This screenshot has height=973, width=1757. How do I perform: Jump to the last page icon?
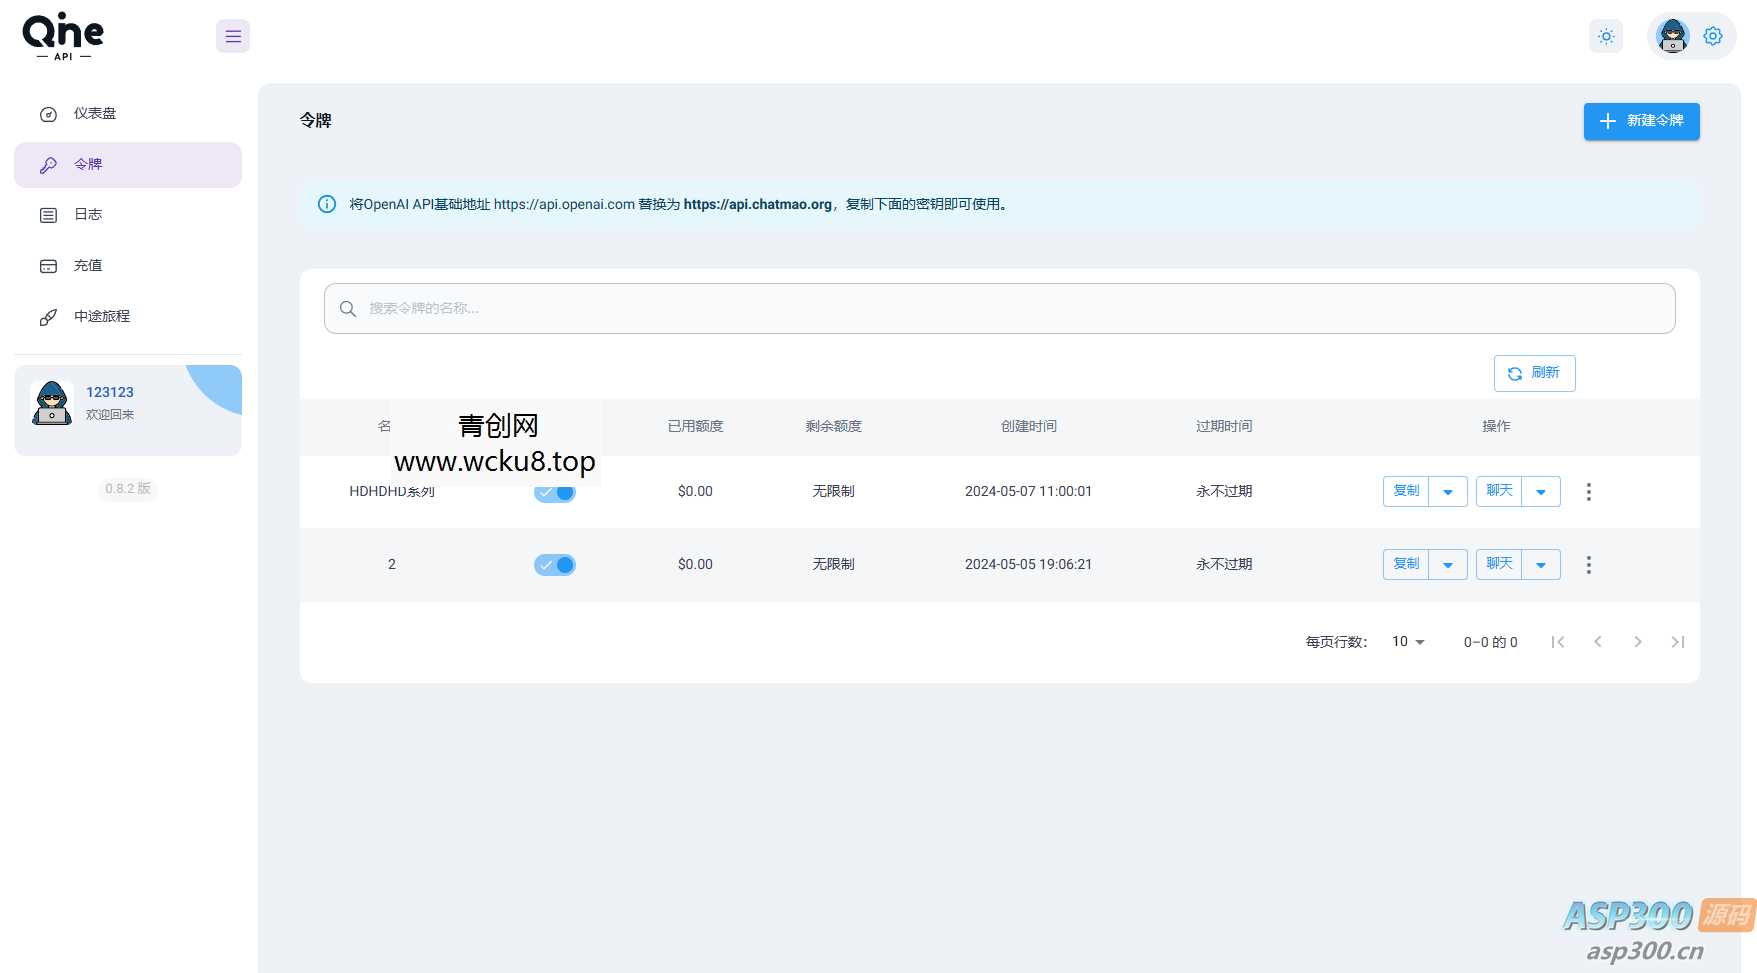tap(1677, 642)
